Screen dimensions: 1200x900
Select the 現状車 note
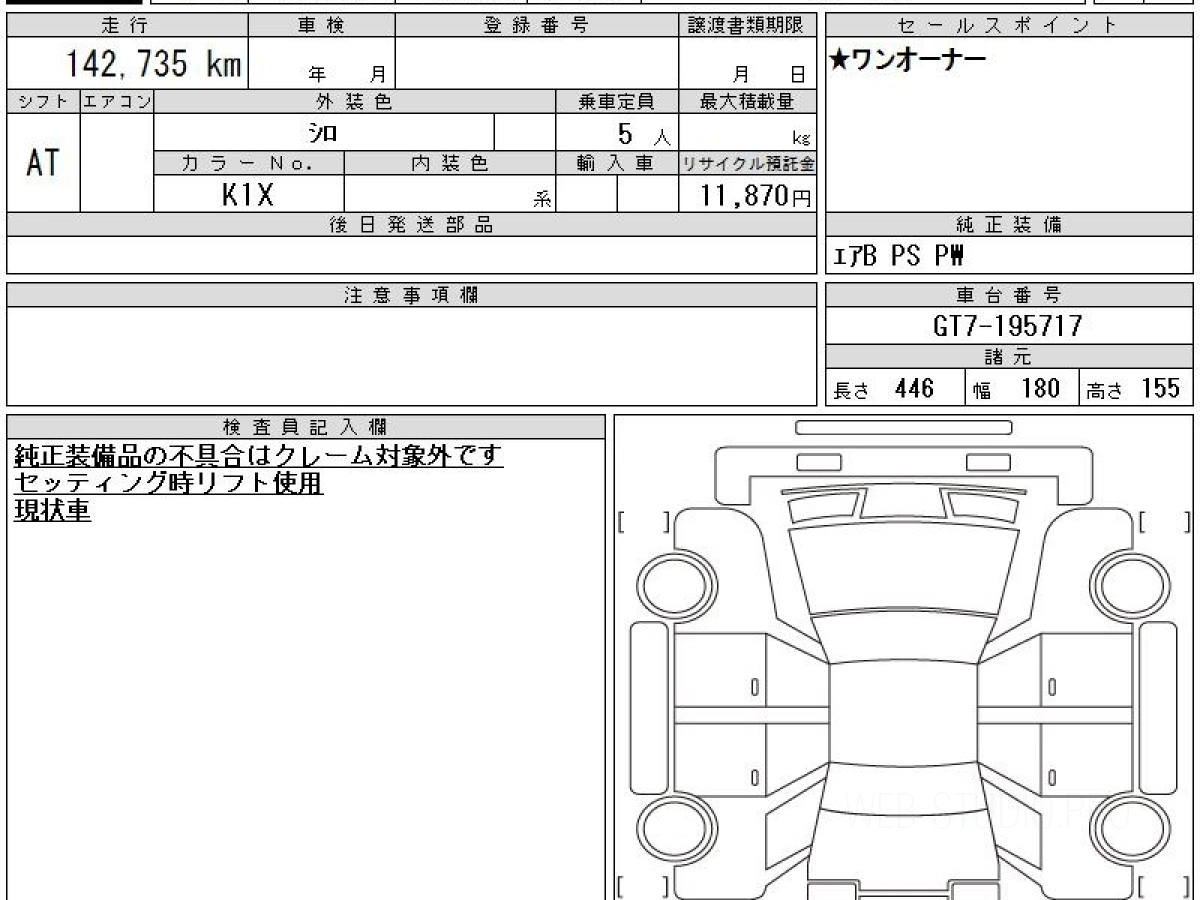(x=52, y=511)
